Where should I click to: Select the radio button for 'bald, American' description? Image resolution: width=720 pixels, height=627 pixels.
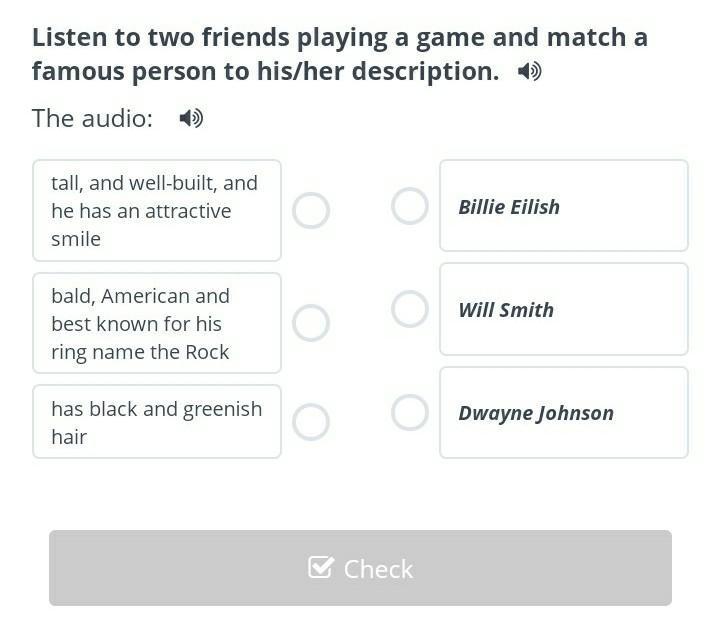311,322
